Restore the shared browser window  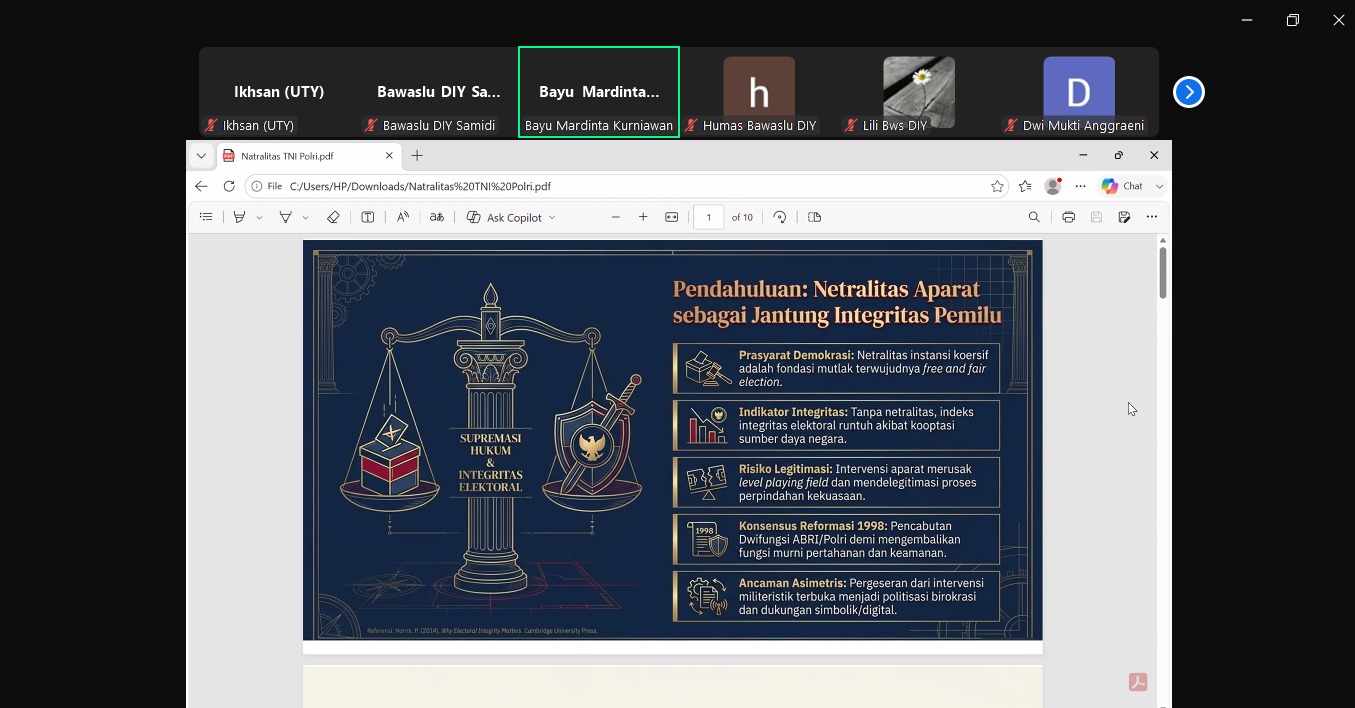1119,155
